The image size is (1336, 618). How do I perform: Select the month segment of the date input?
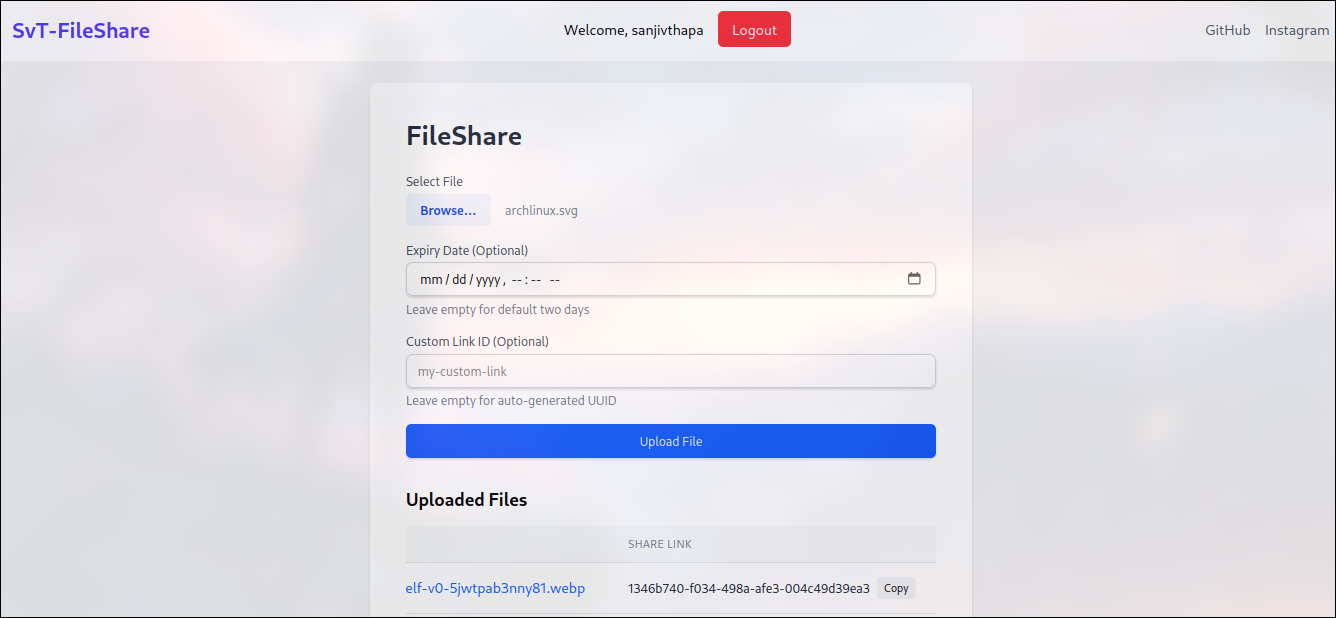(430, 279)
